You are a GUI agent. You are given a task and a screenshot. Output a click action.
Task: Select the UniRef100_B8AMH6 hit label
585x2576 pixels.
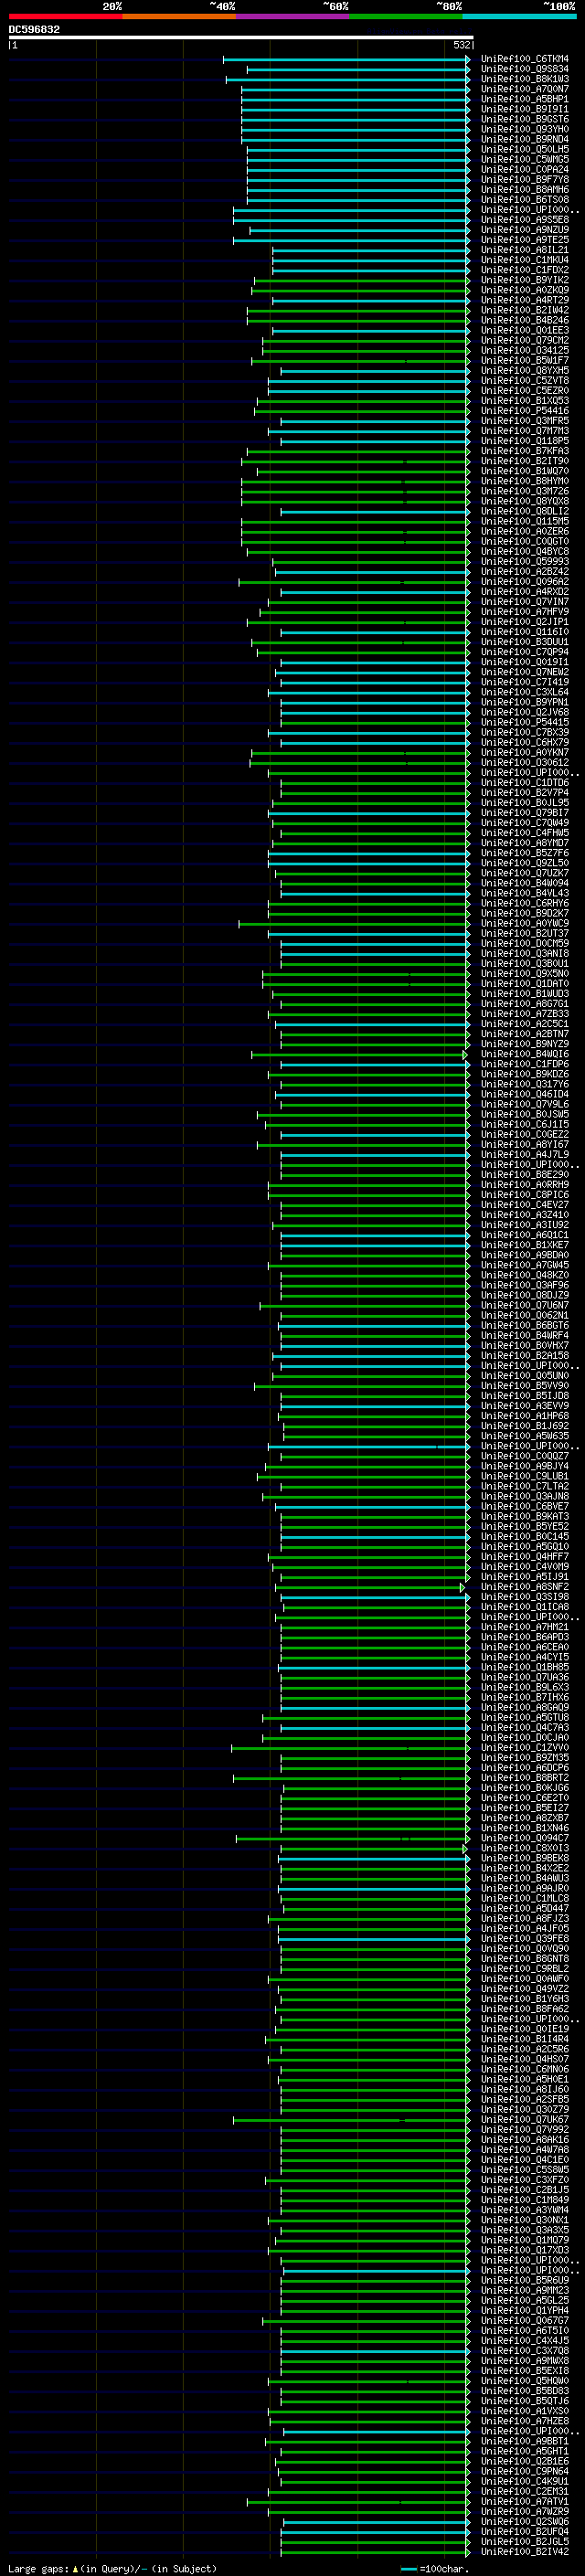point(524,189)
